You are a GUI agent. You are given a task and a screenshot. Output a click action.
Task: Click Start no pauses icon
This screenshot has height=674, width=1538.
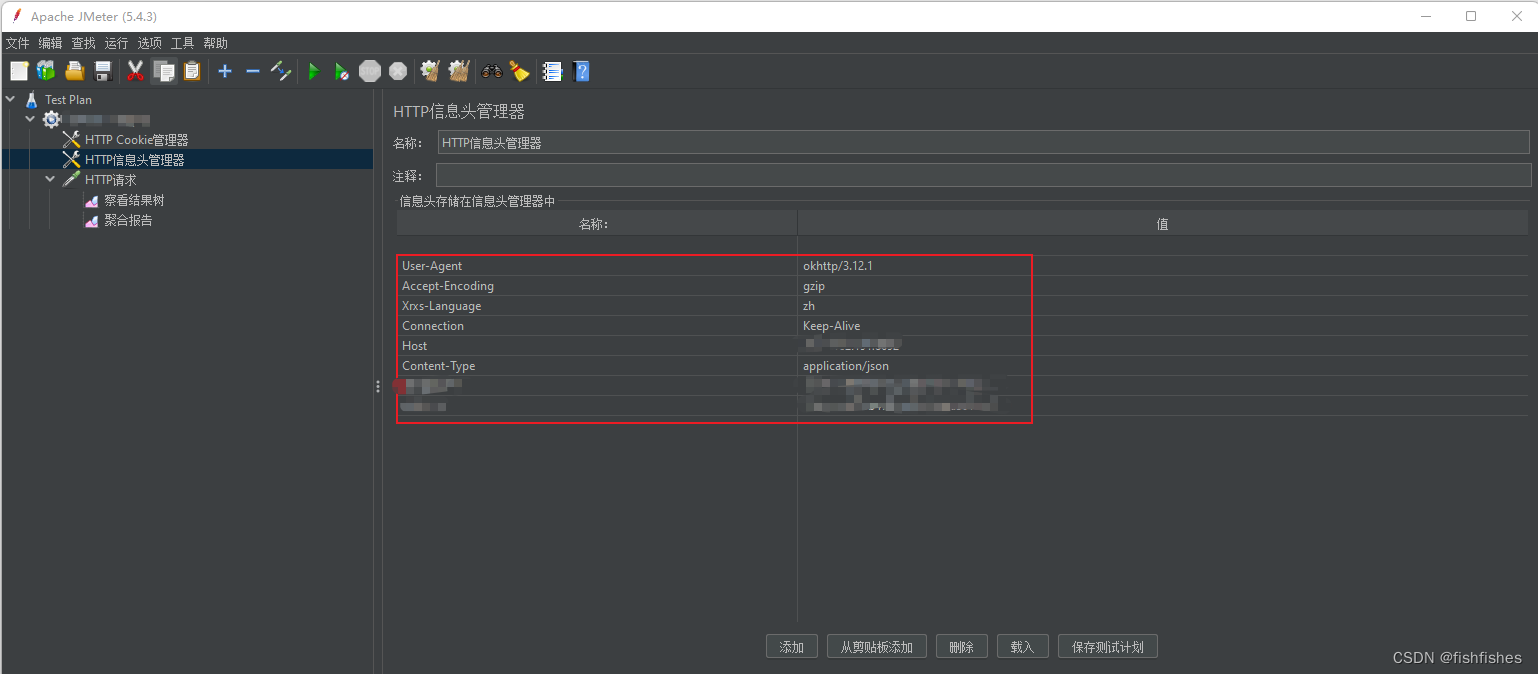[342, 71]
